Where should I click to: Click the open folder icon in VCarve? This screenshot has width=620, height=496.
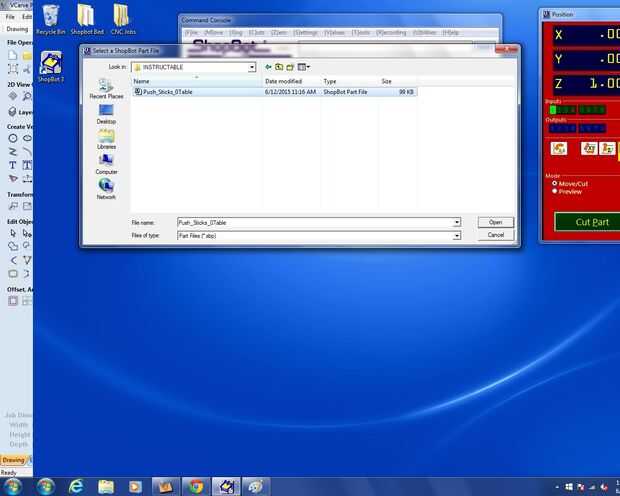[27, 56]
